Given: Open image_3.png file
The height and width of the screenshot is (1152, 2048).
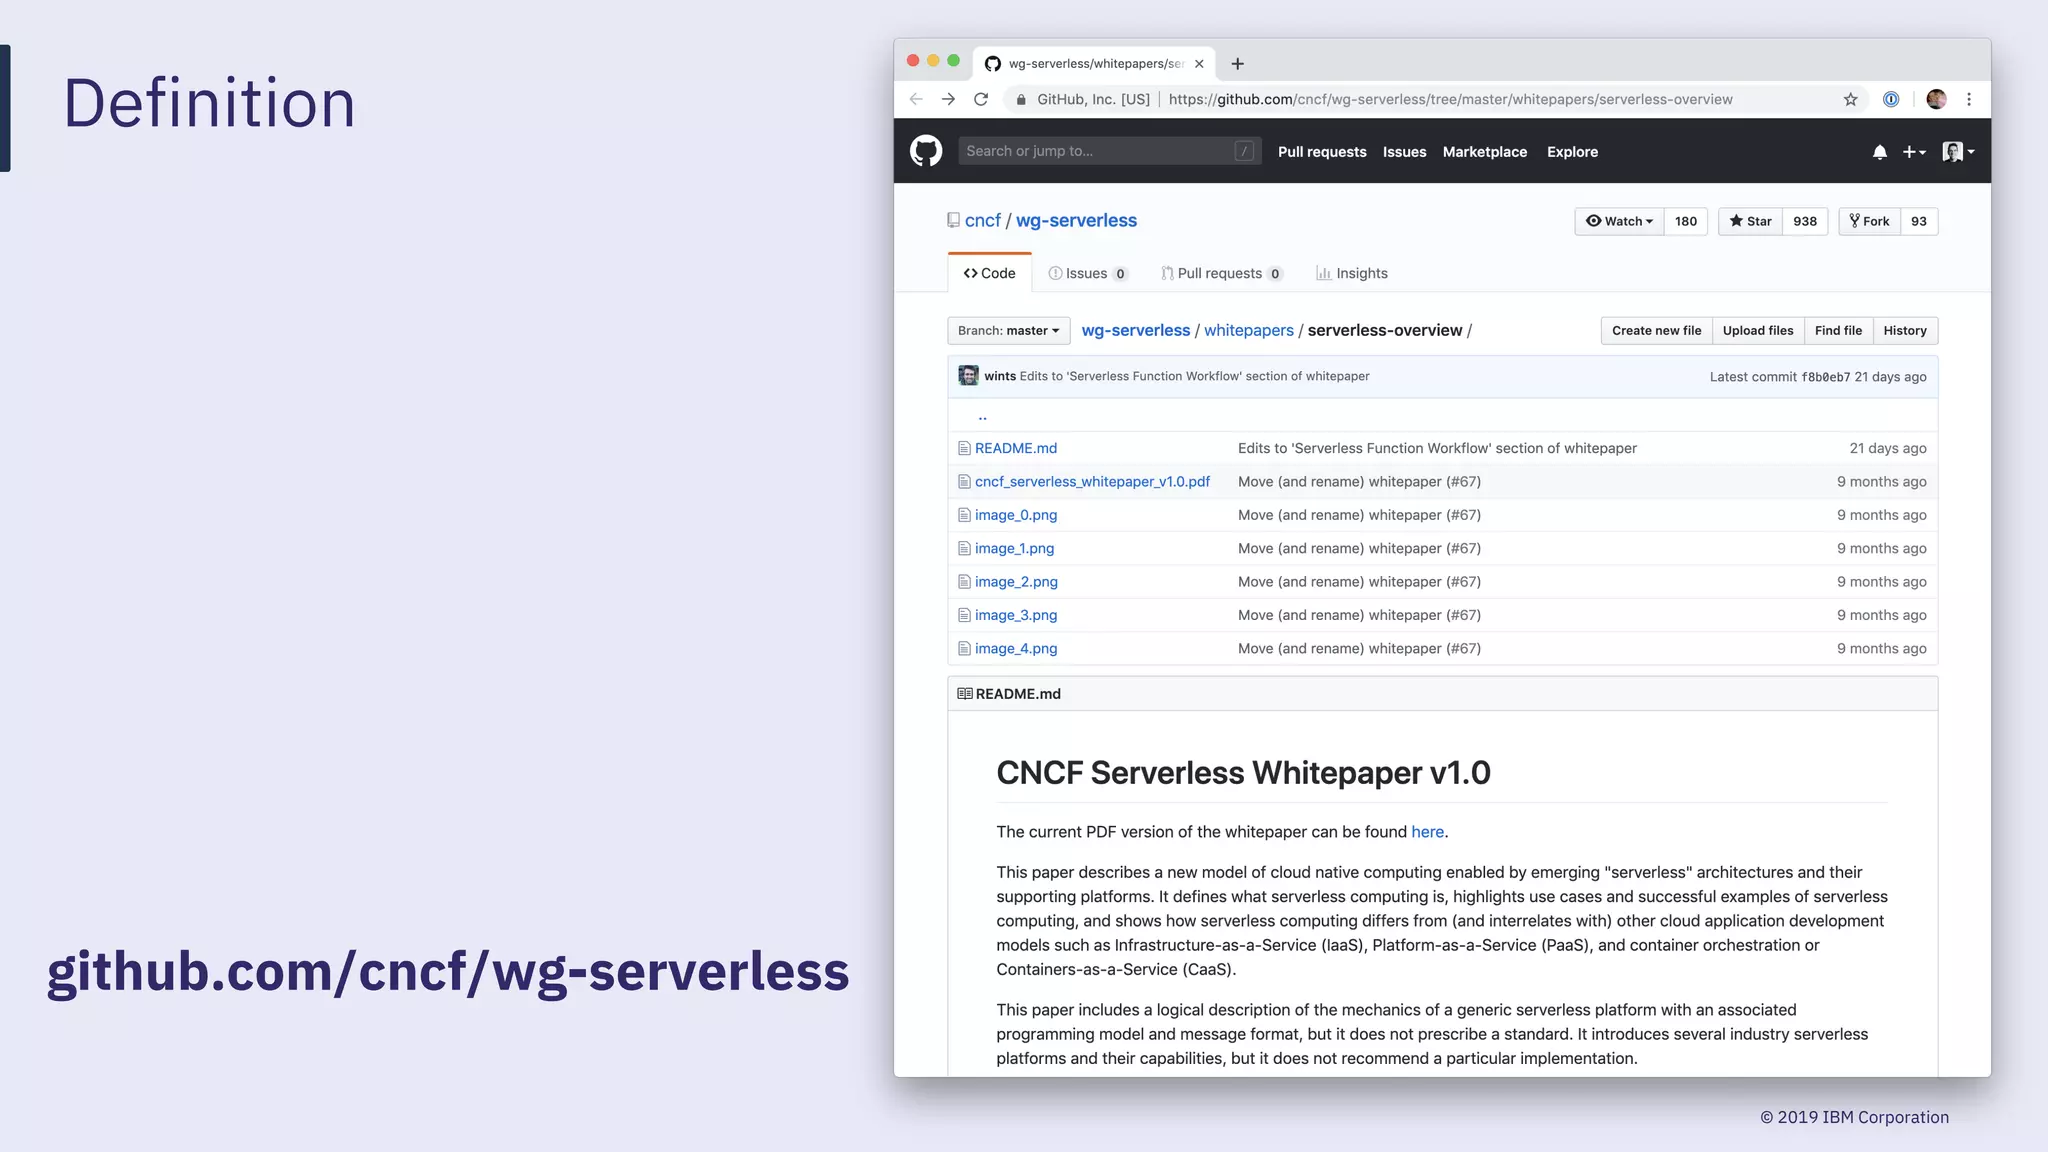Looking at the screenshot, I should (x=1016, y=615).
